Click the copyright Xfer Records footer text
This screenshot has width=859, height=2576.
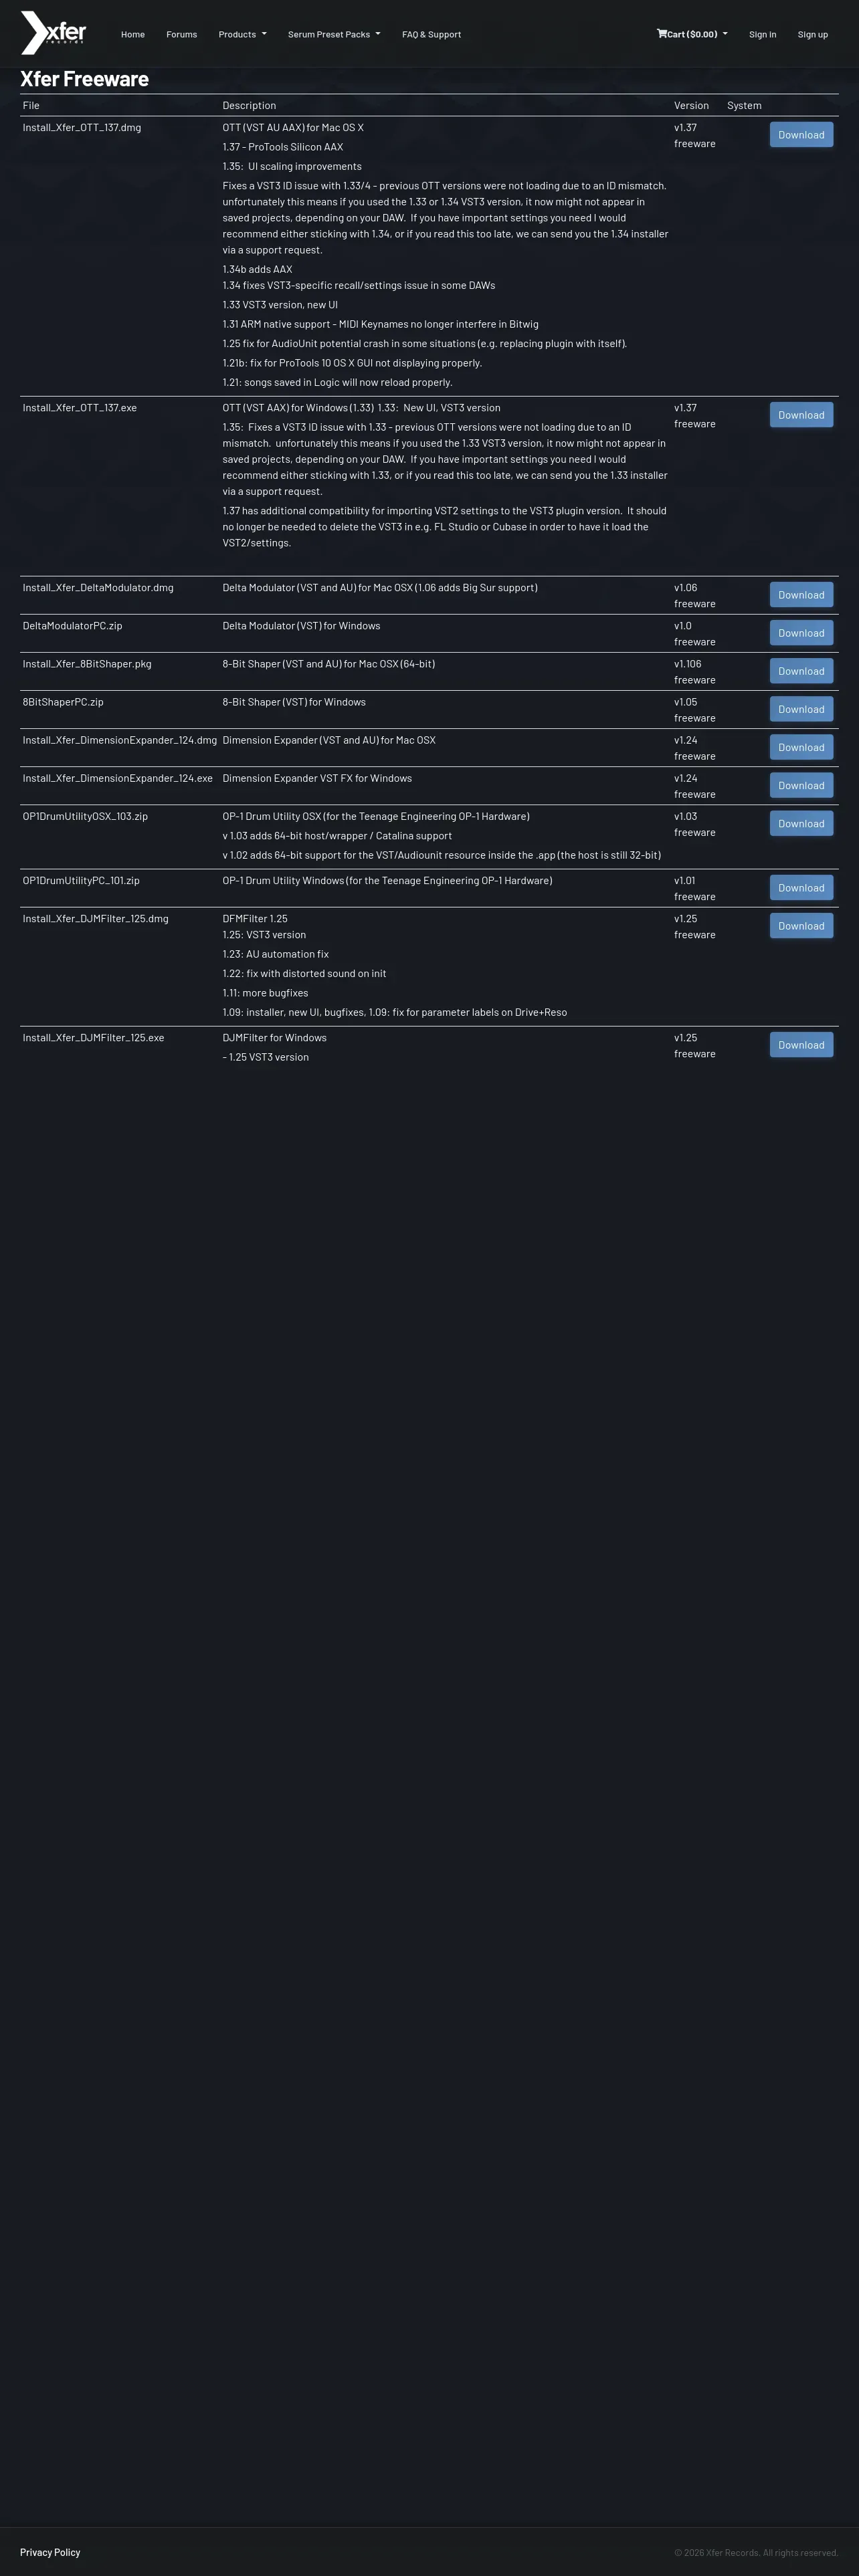pyautogui.click(x=756, y=2552)
